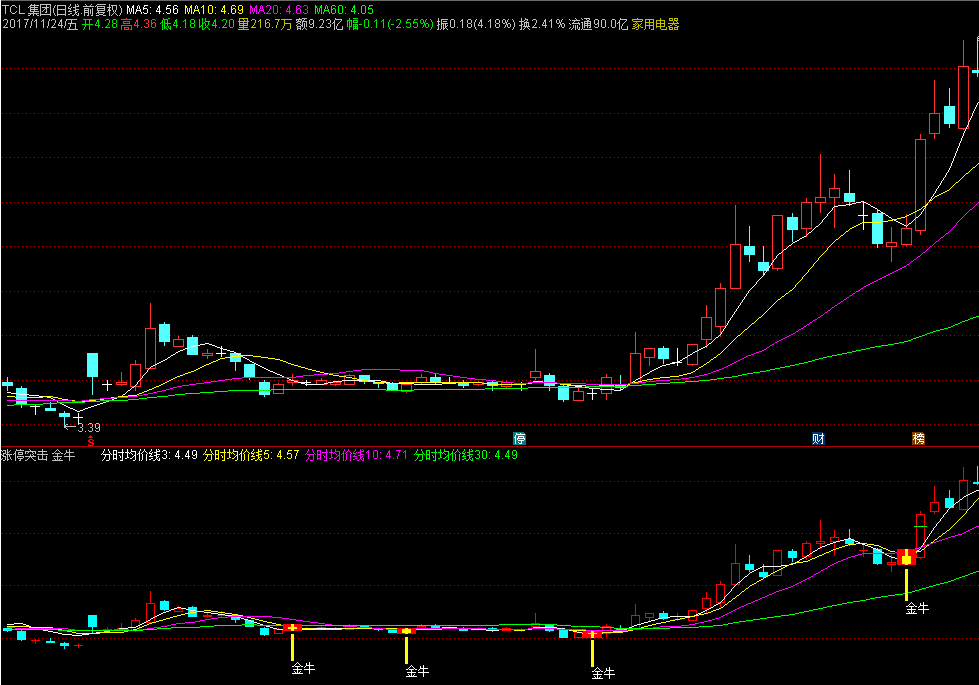The width and height of the screenshot is (979, 685).
Task: Click the turnover rate 换2.41%
Action: pos(542,24)
